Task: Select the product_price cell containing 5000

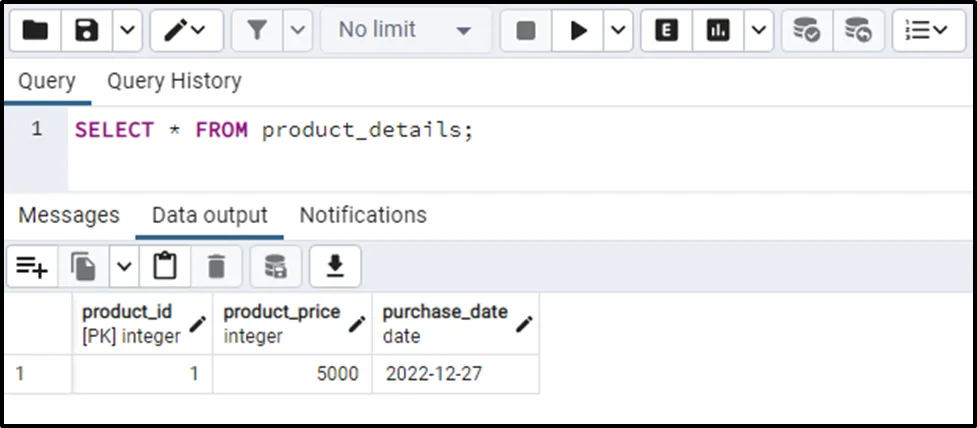Action: coord(291,374)
